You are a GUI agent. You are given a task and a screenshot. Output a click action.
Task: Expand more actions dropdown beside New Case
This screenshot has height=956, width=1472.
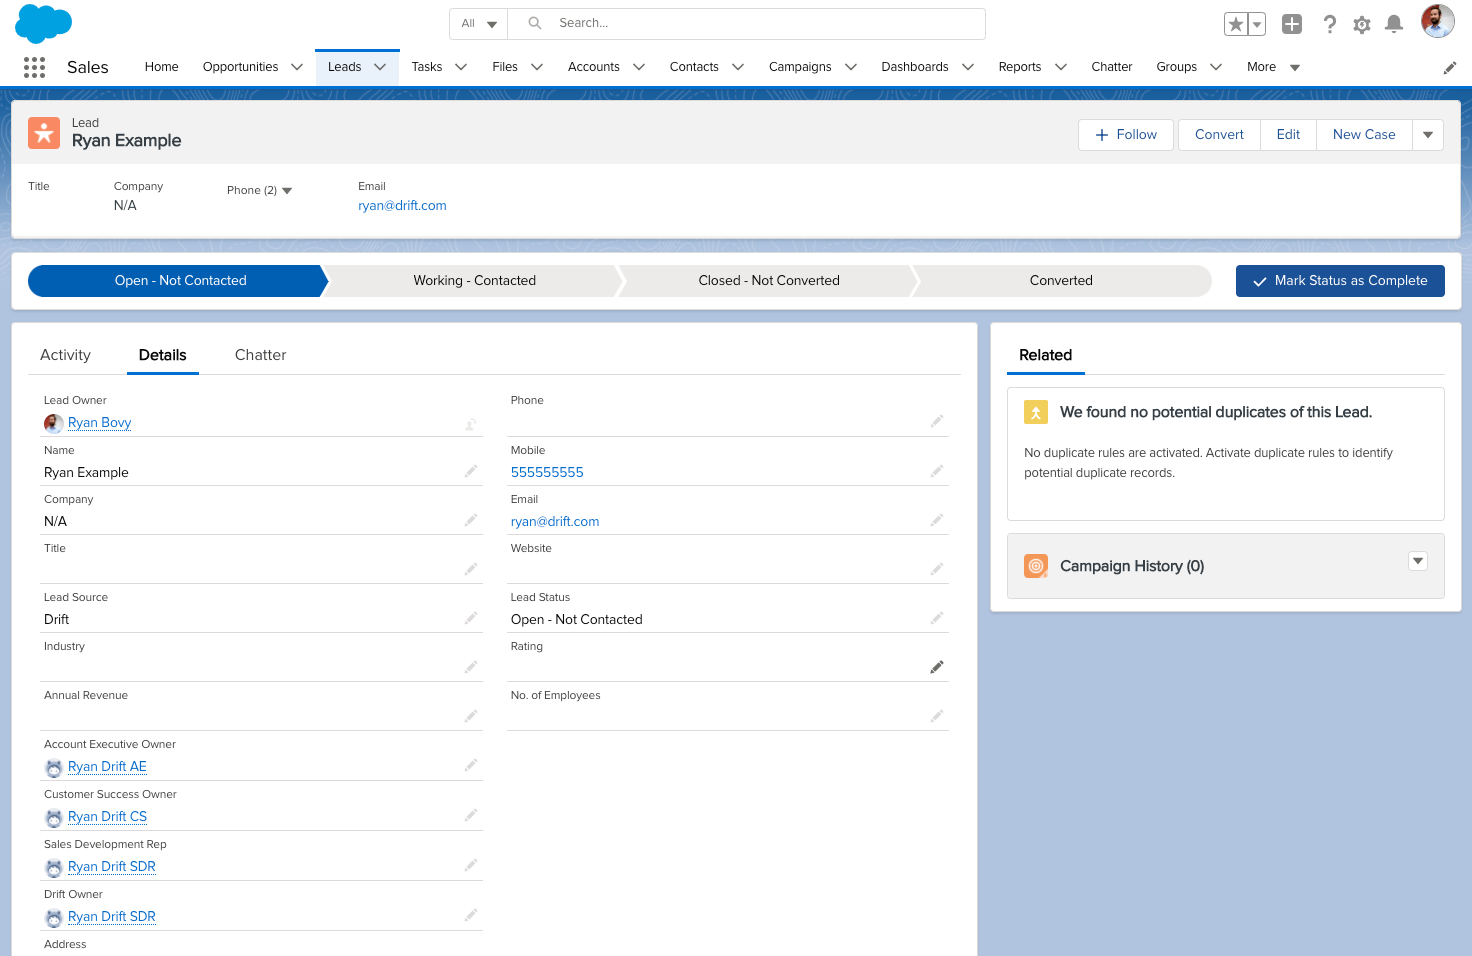[1428, 135]
